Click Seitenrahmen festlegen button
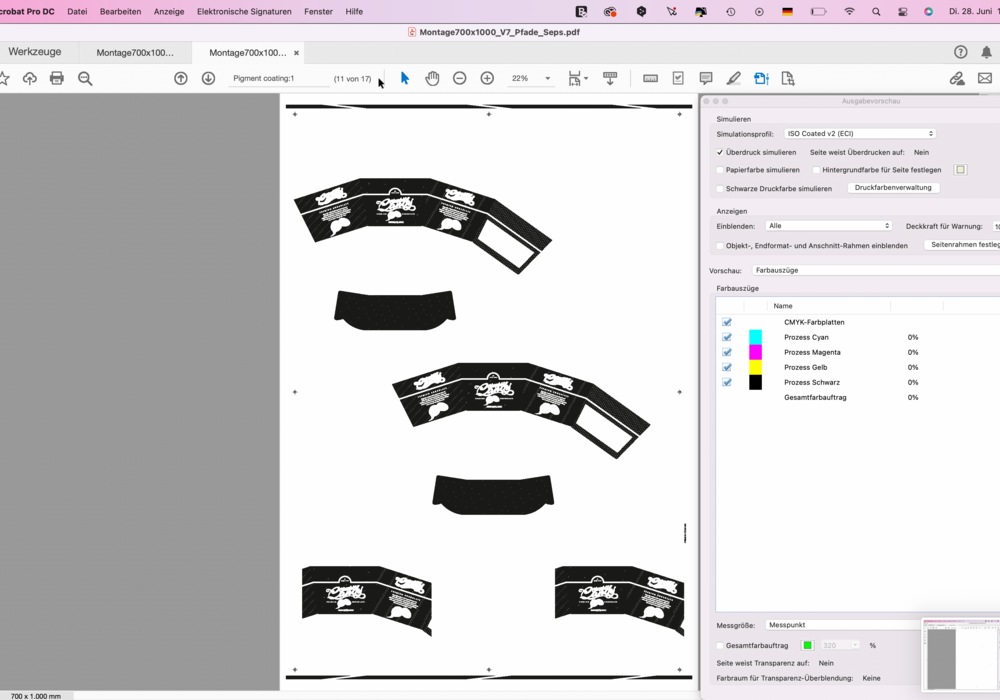The image size is (1000, 700). point(963,245)
